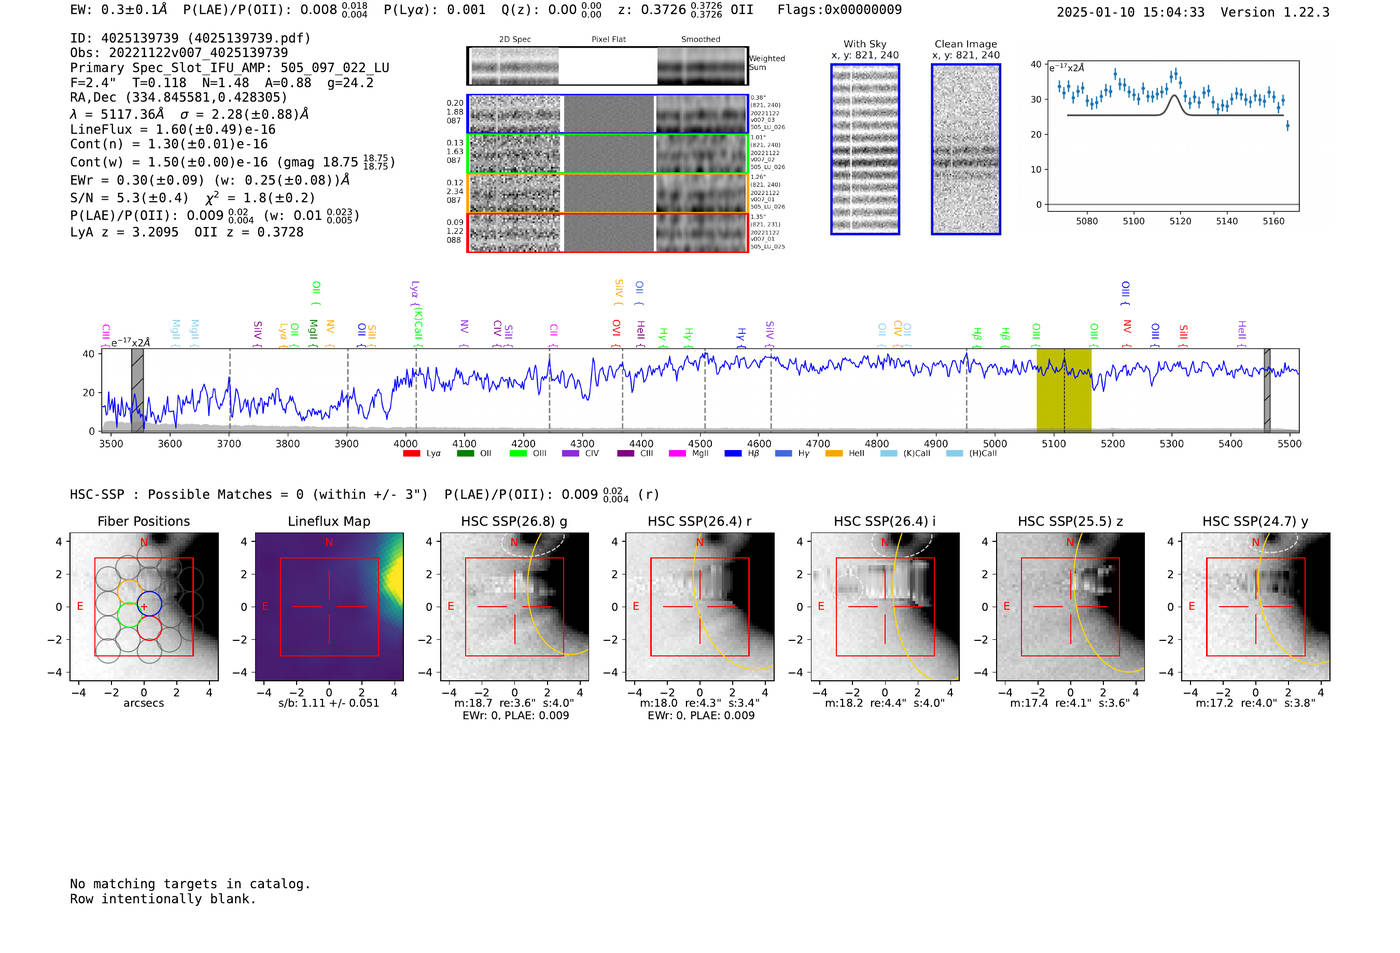Click the 'Obs: 20221122v007_4025139739' line
The height and width of the screenshot is (953, 1400).
(x=179, y=53)
